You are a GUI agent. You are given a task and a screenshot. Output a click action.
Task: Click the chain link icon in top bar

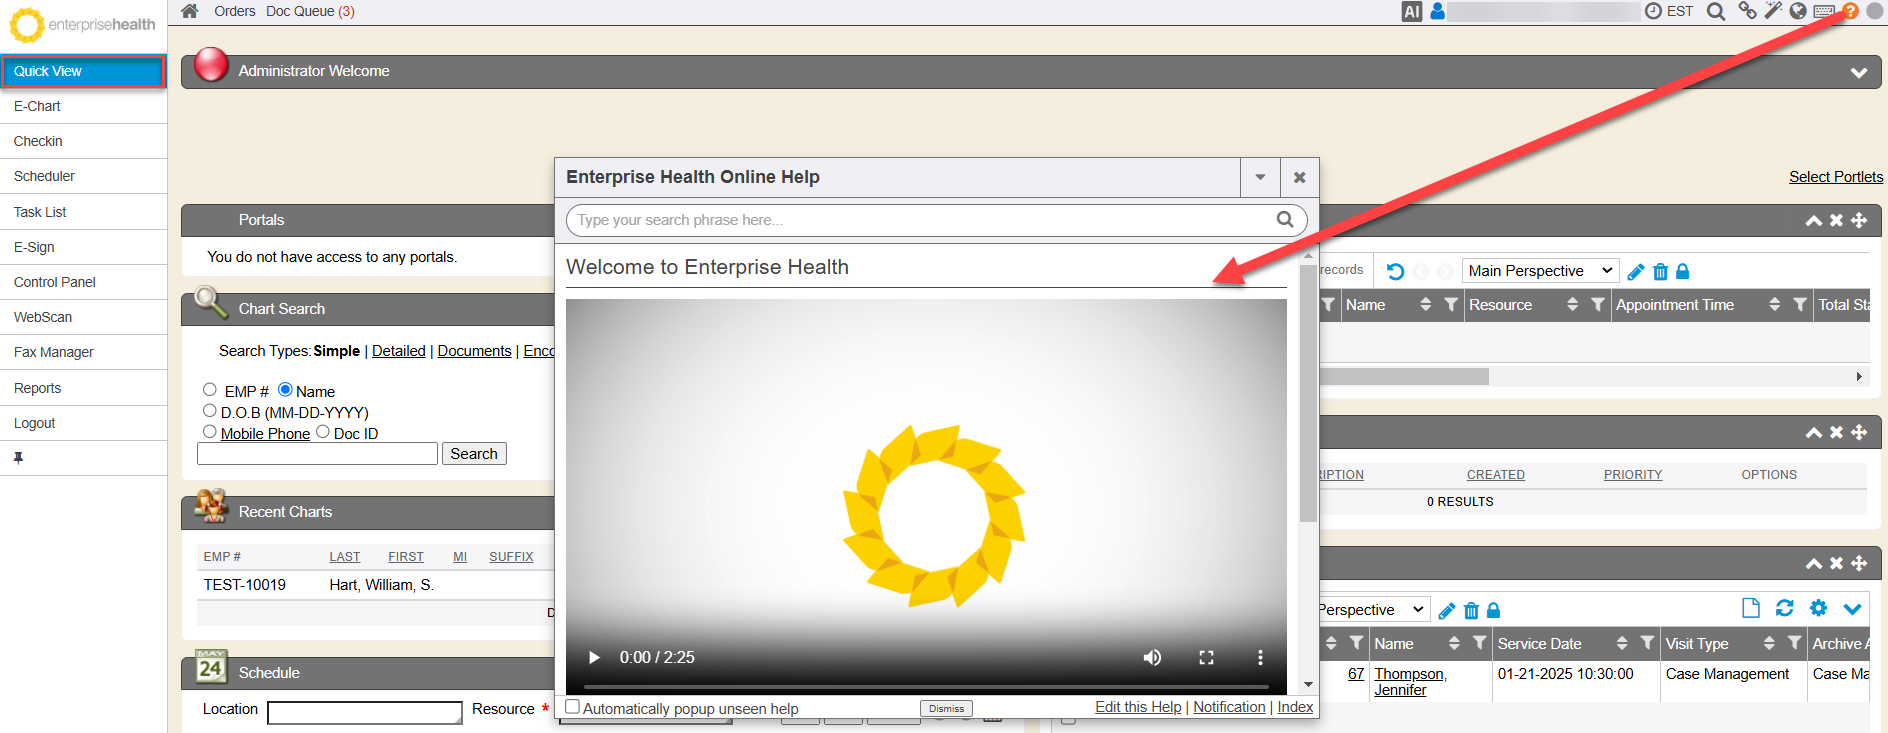coord(1747,11)
